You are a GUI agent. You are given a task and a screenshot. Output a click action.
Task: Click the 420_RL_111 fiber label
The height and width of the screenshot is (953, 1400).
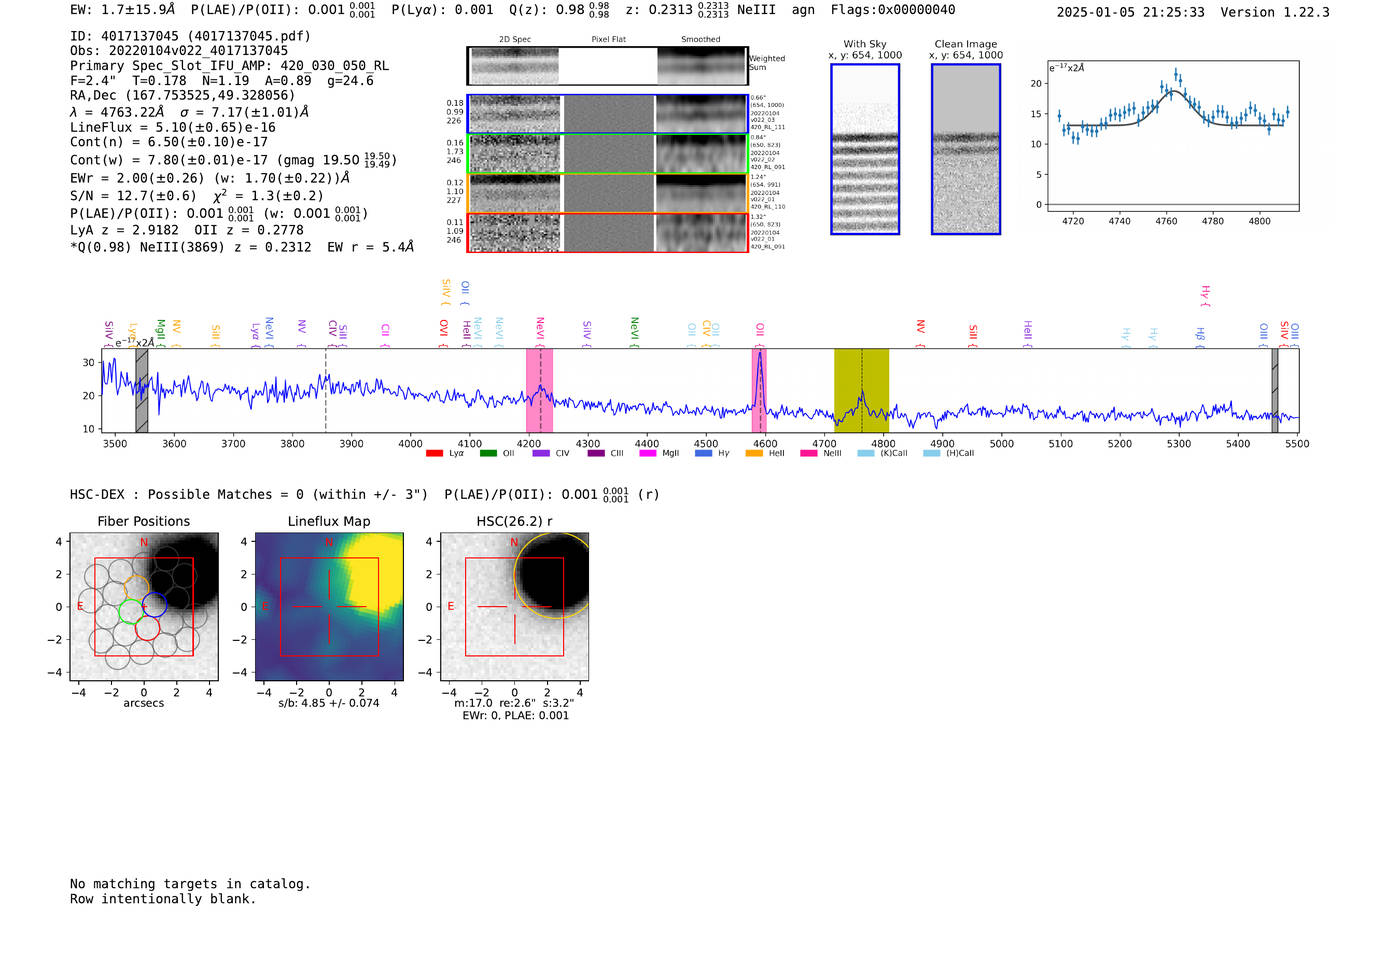[x=768, y=127]
